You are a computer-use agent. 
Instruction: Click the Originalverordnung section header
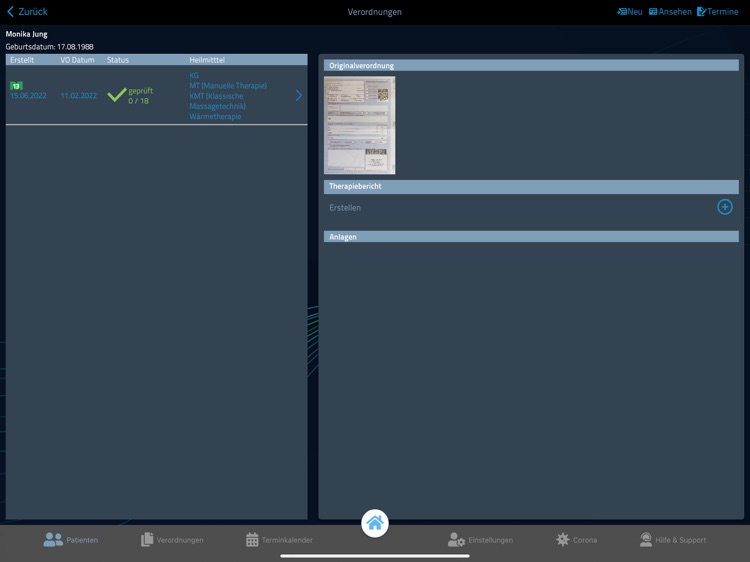pos(531,66)
